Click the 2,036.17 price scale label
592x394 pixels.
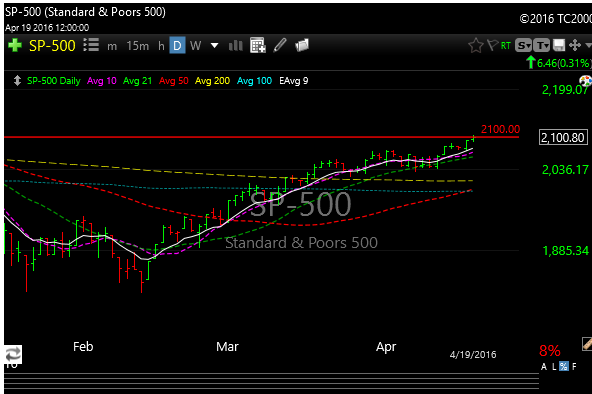(x=565, y=170)
